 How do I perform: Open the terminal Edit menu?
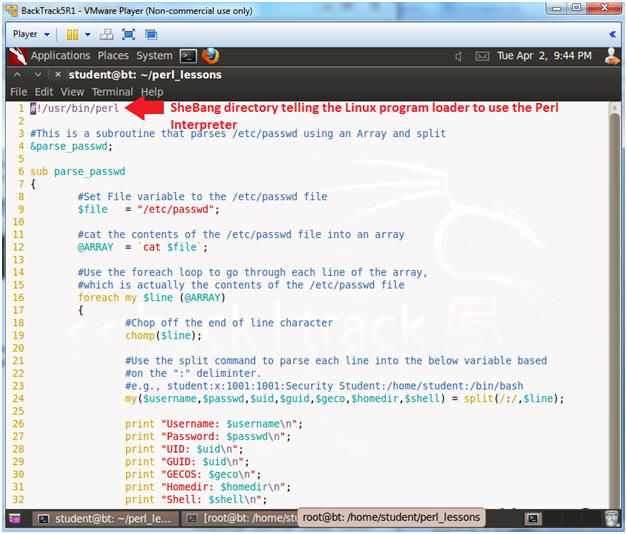point(44,92)
